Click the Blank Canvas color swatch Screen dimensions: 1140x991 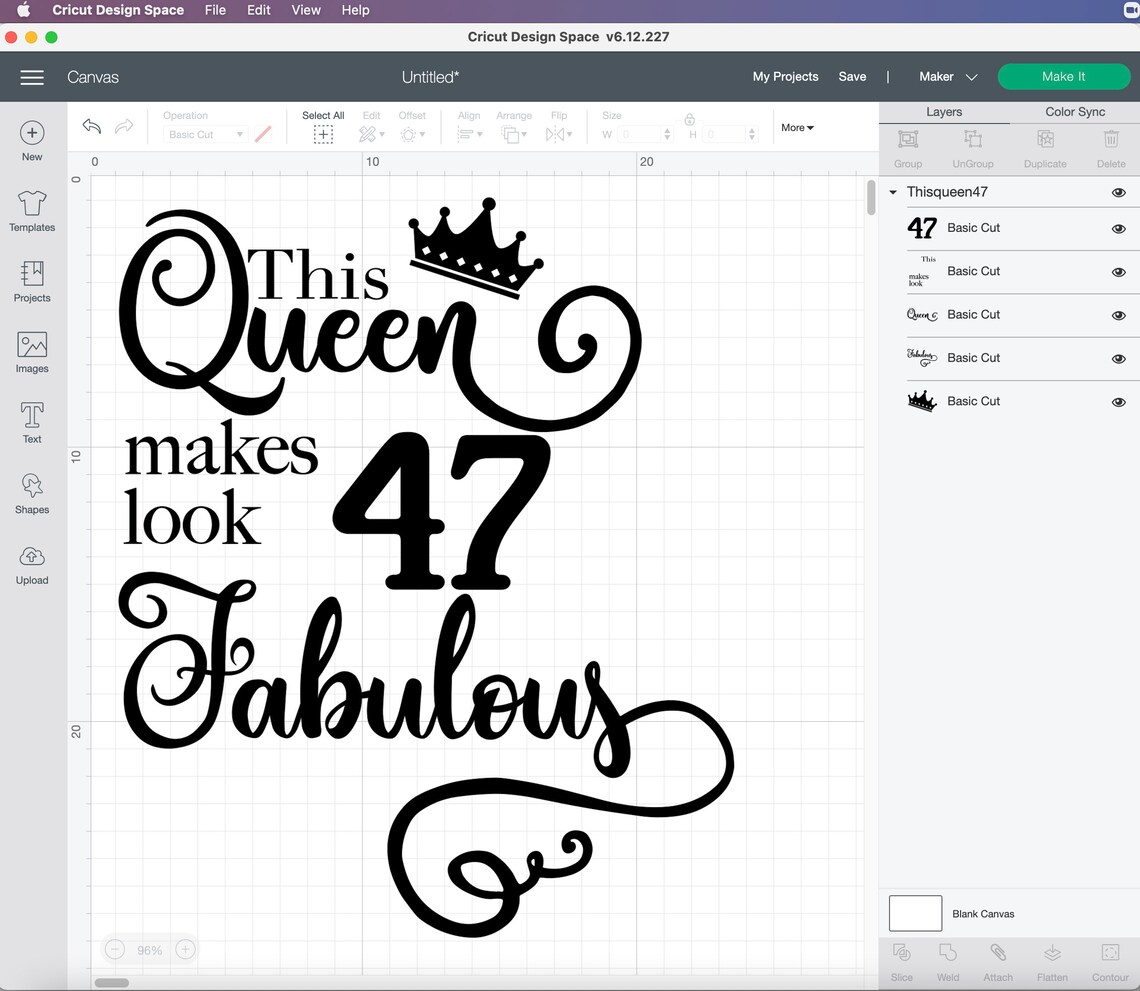click(914, 913)
